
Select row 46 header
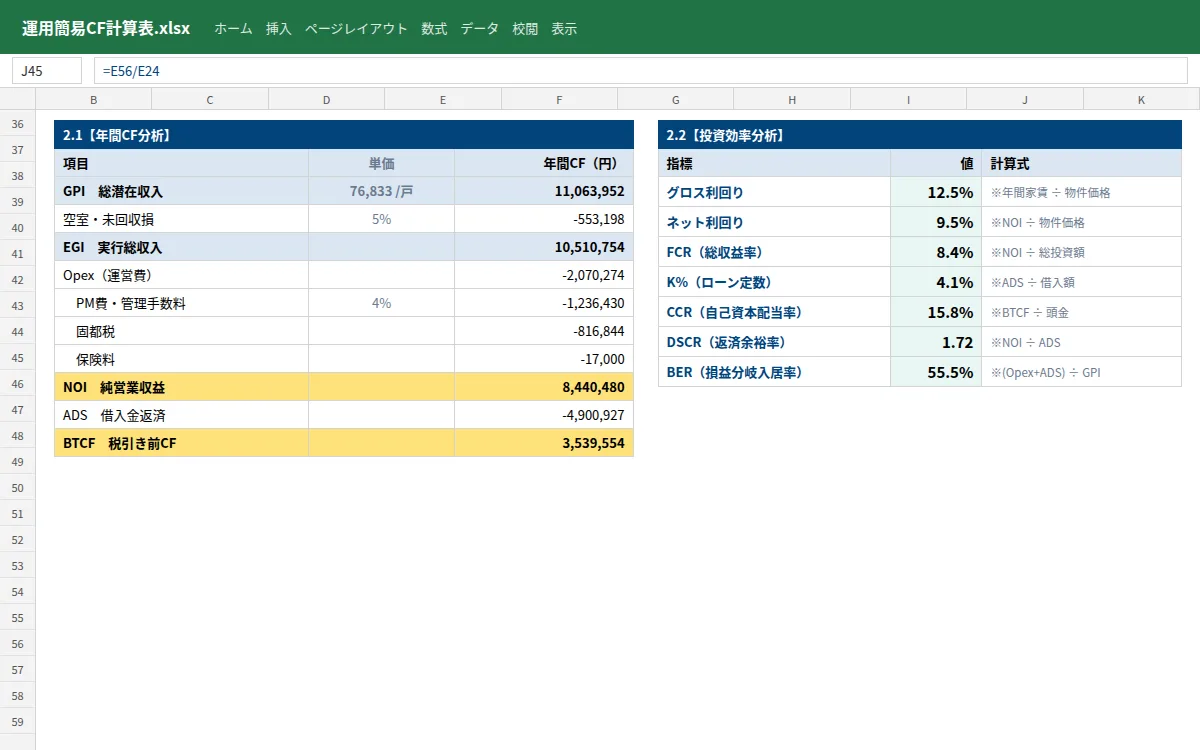pos(17,384)
